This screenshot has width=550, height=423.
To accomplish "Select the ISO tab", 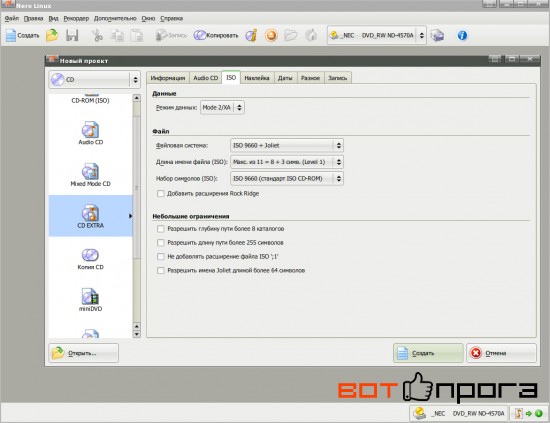I will [231, 78].
